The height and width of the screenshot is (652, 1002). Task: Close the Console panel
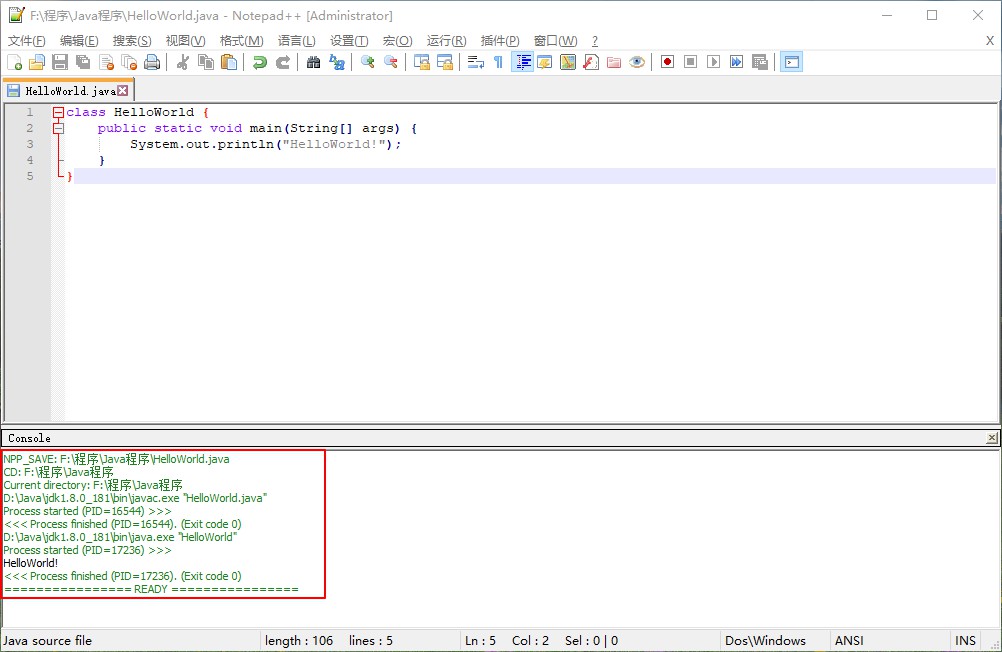[x=991, y=438]
